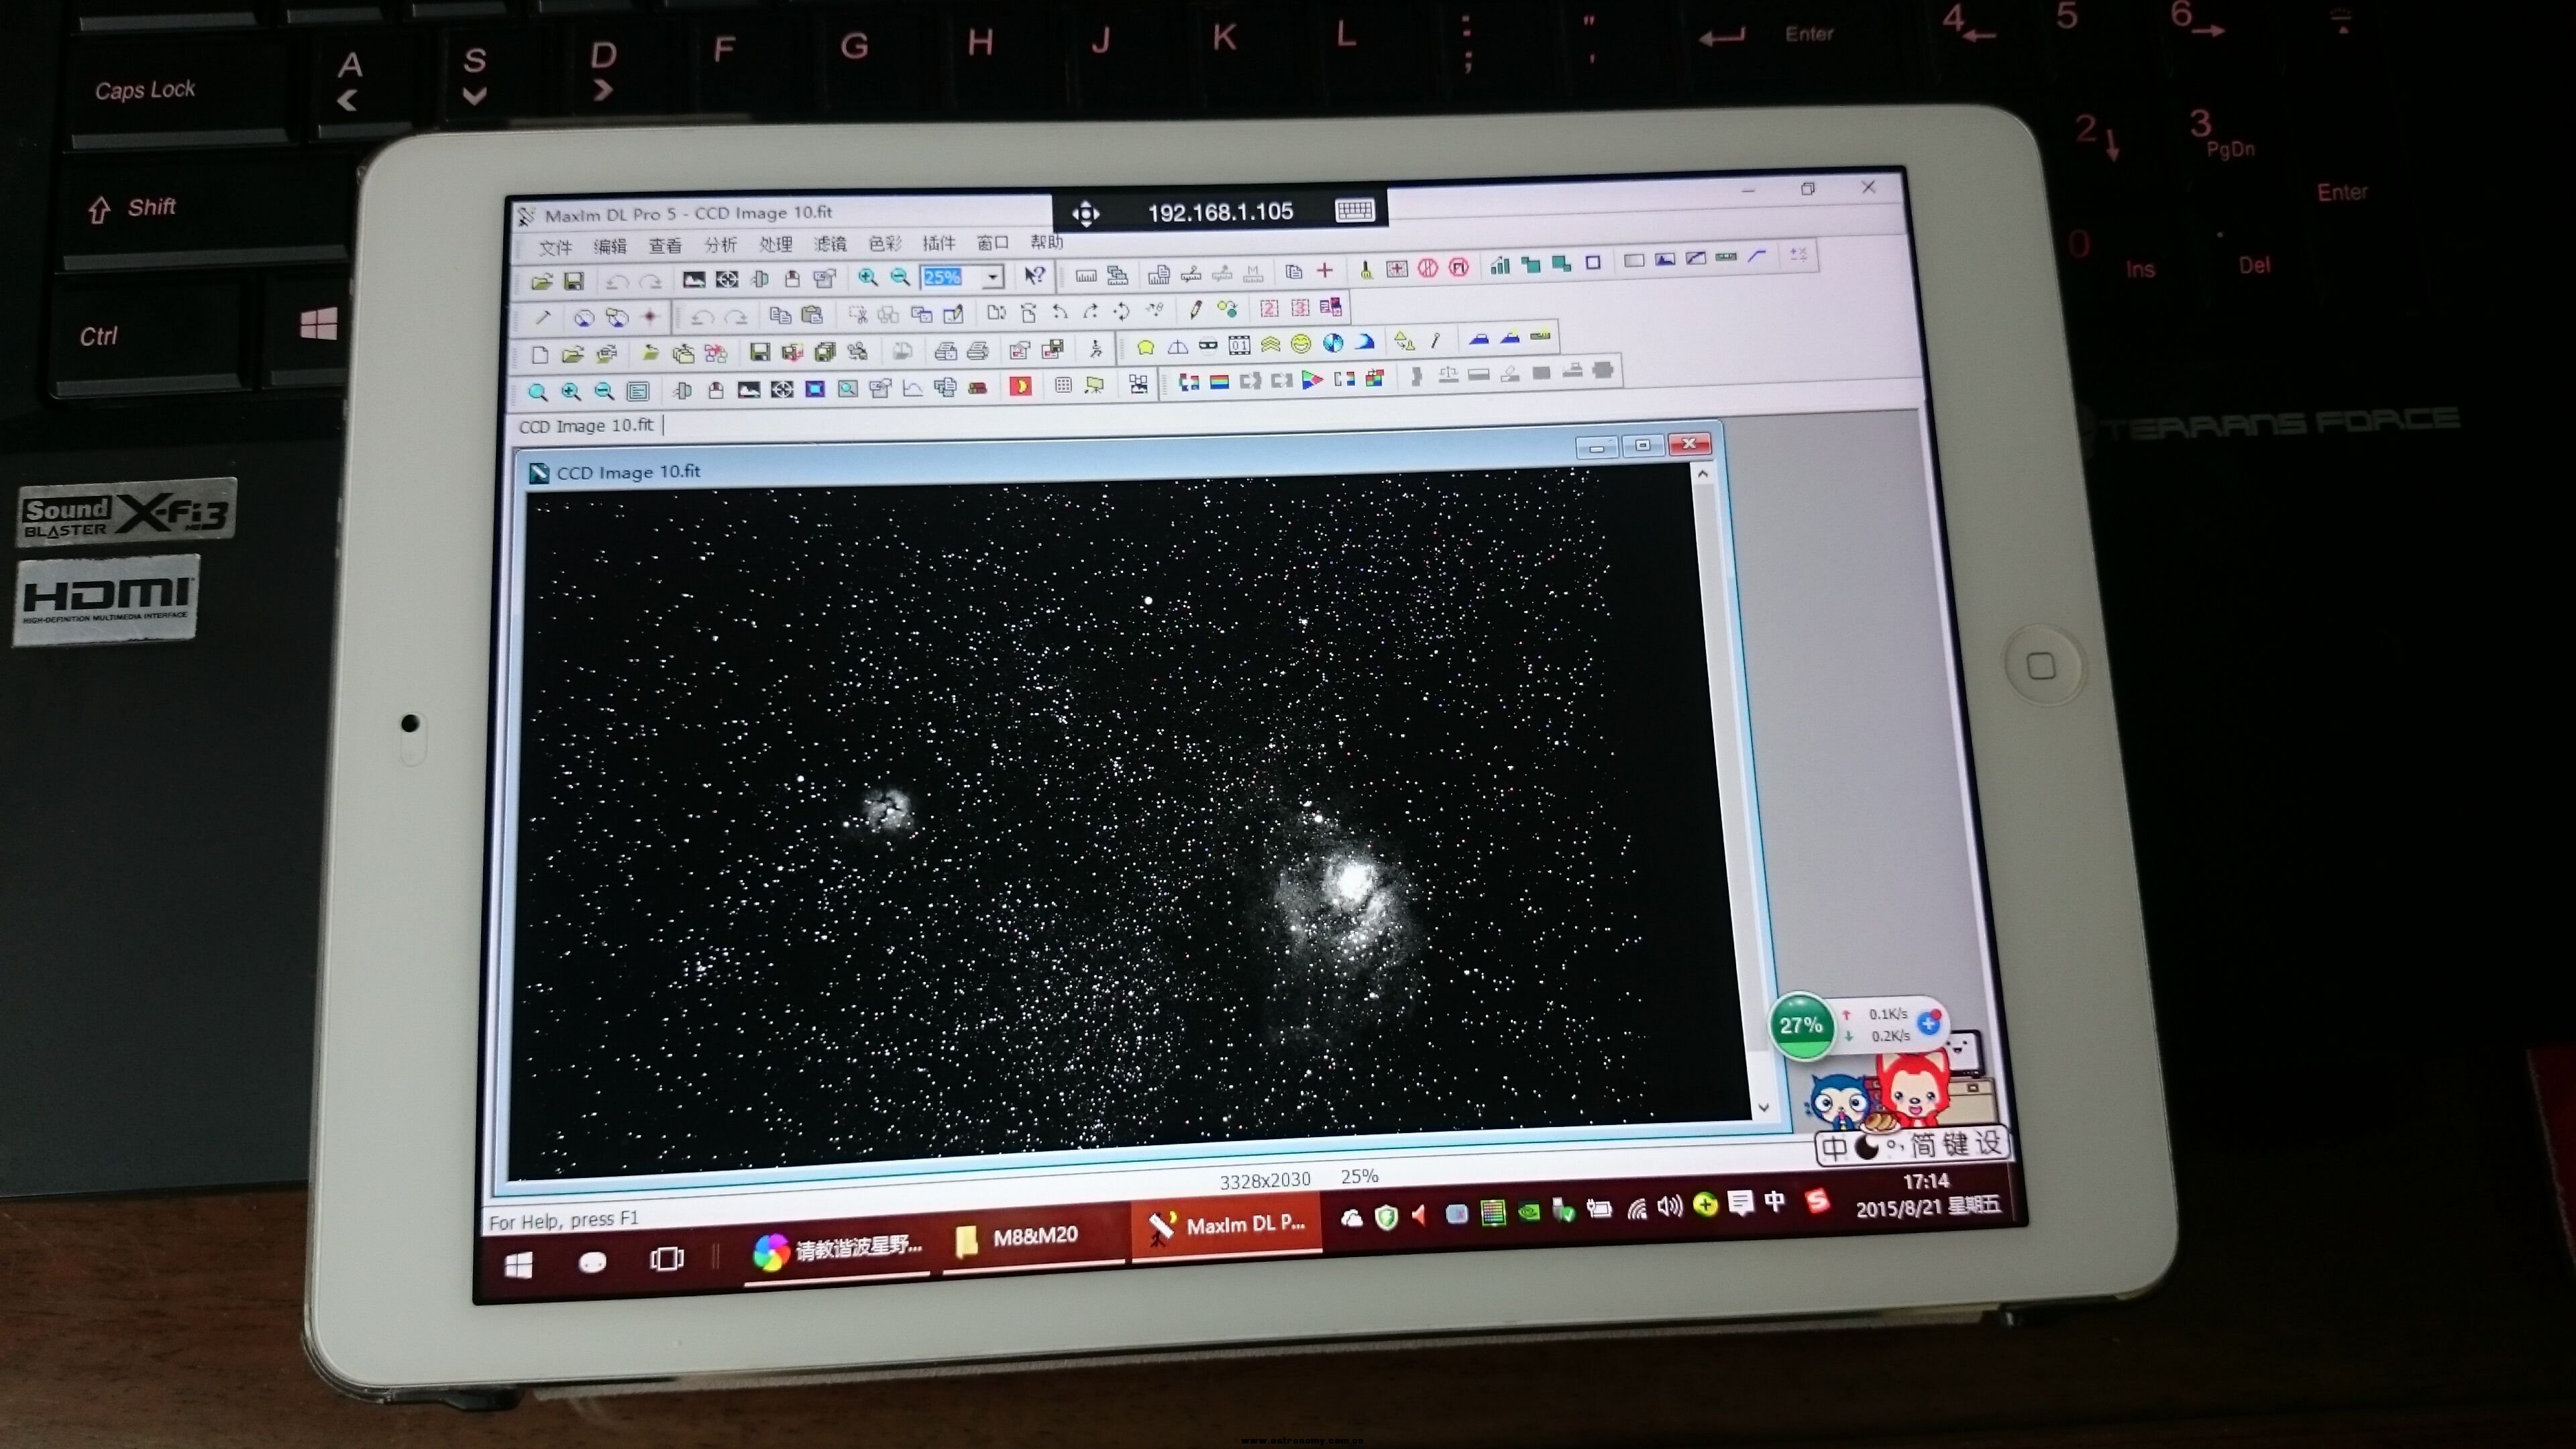This screenshot has width=2576, height=1449.
Task: Click the print icon in third toolbar
Action: tap(979, 350)
